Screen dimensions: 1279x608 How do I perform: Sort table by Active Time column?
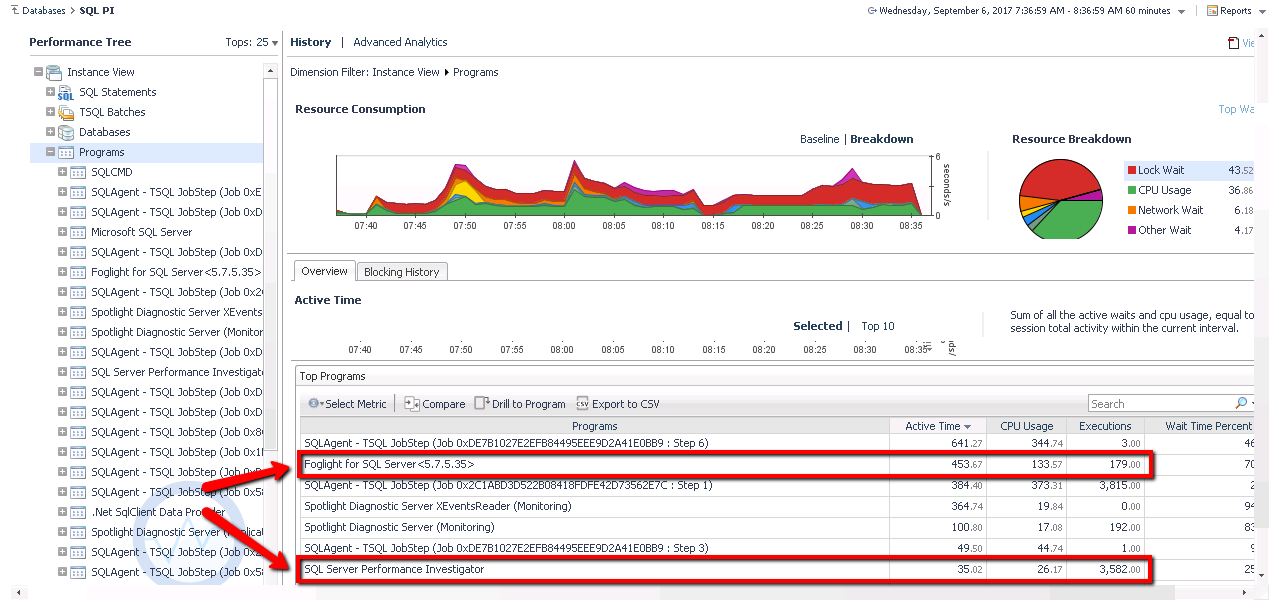938,426
